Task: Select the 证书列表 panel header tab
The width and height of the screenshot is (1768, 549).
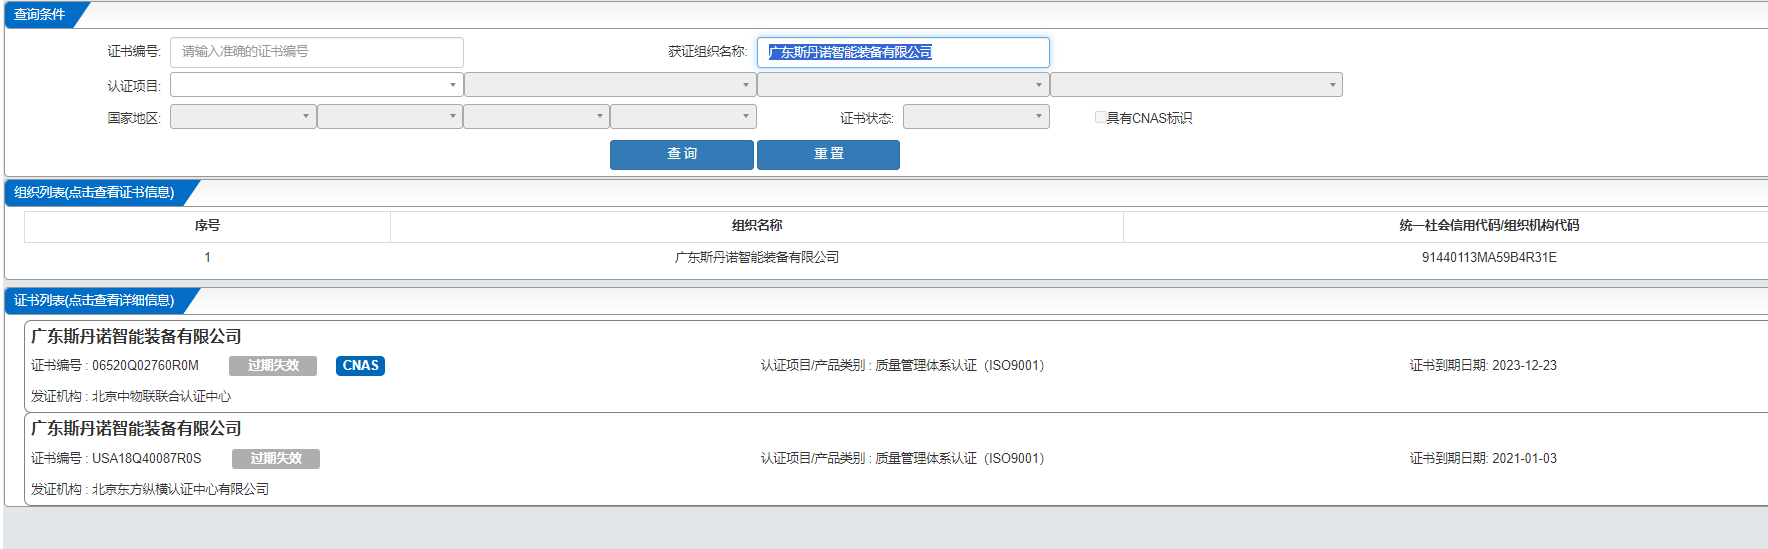Action: click(94, 300)
